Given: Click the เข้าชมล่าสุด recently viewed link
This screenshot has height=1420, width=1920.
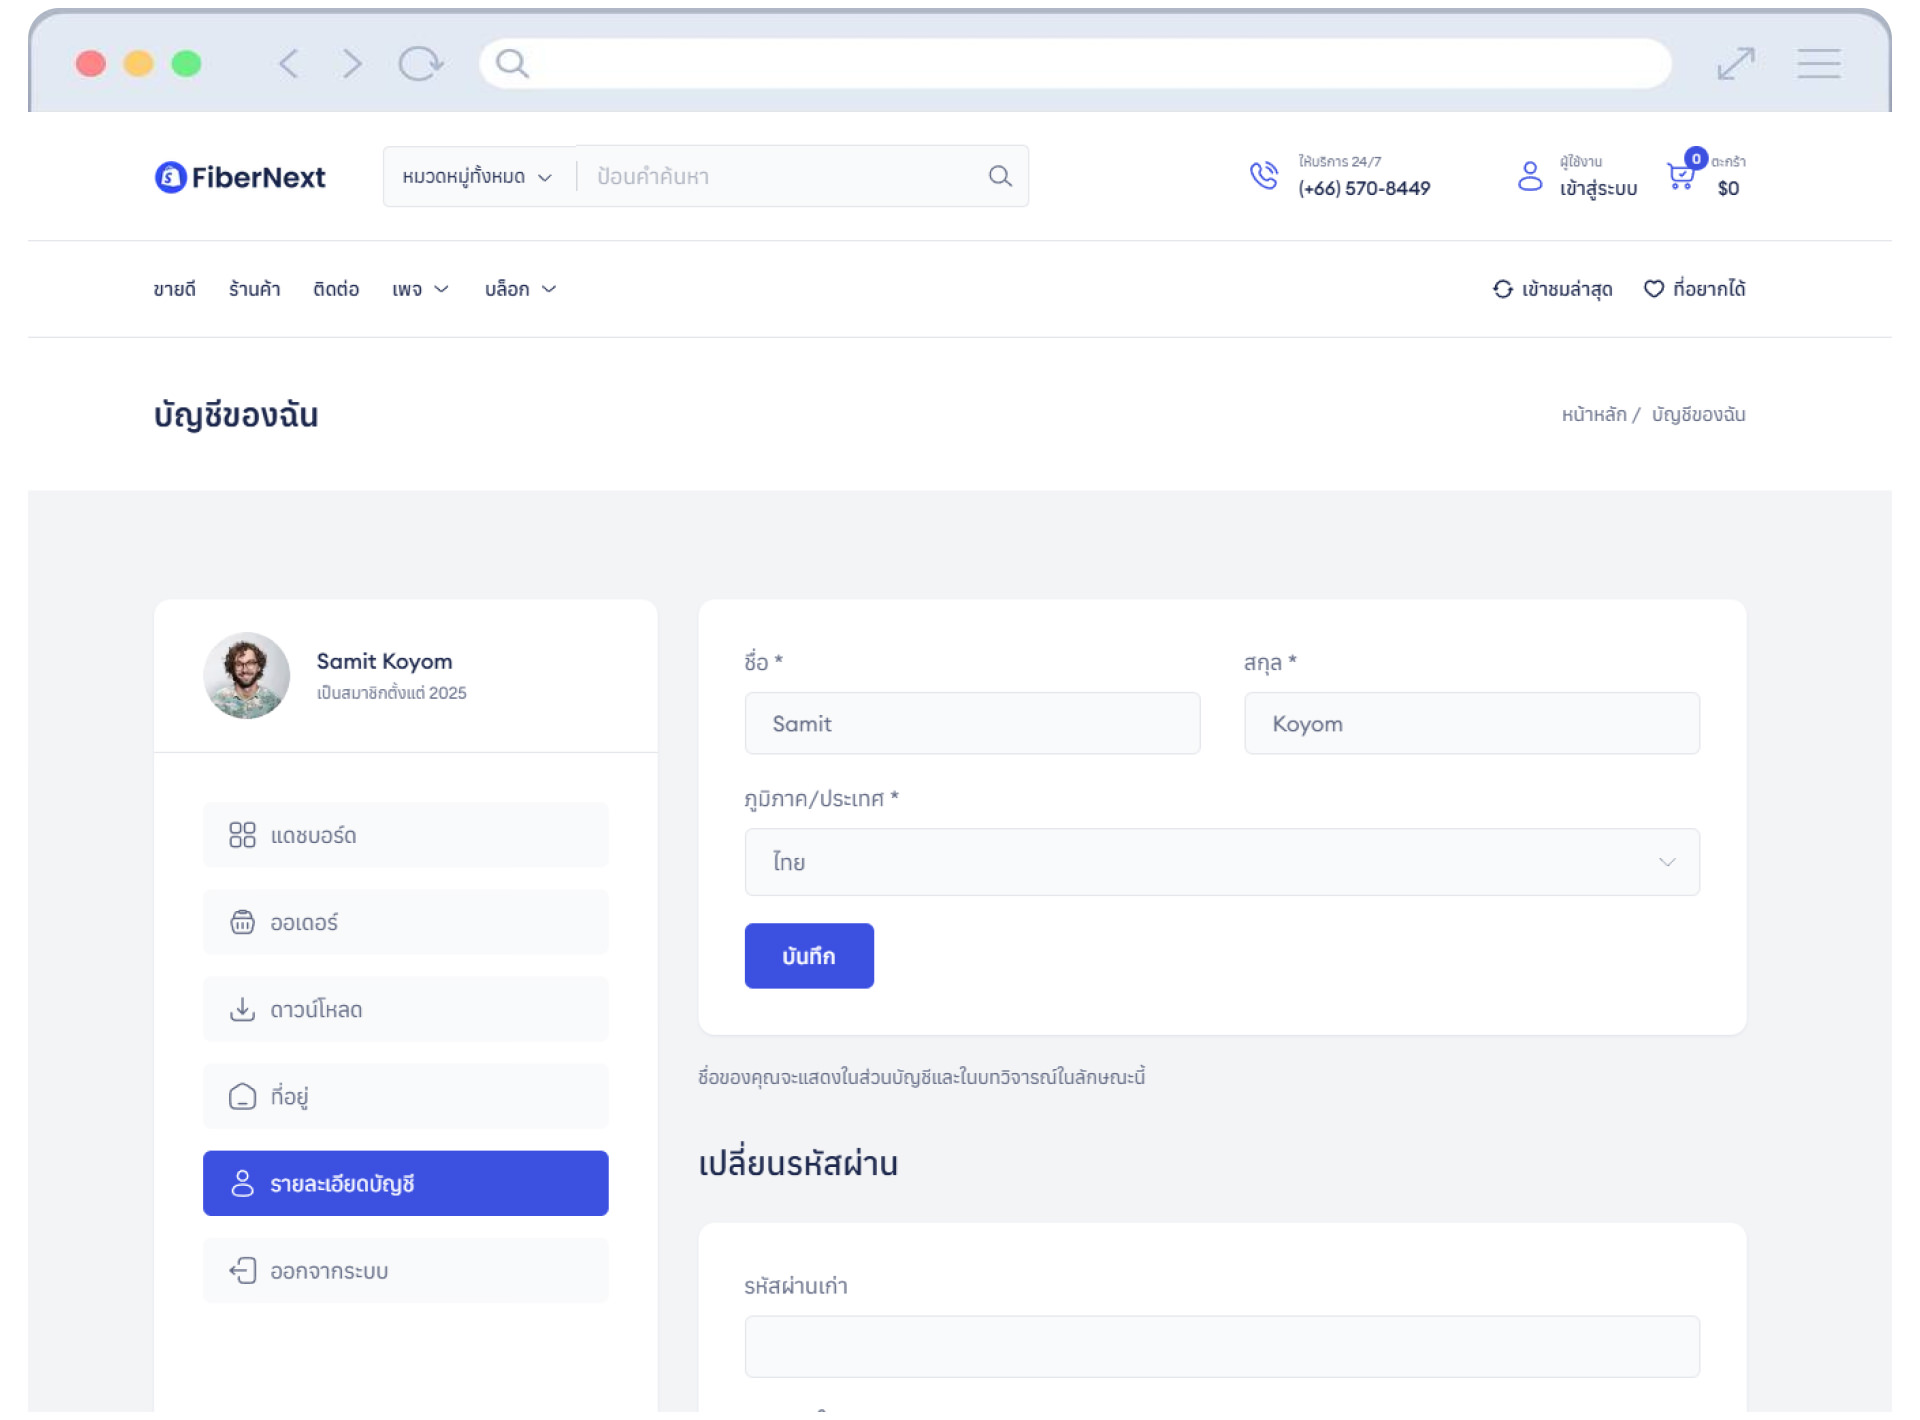Looking at the screenshot, I should pos(1552,289).
